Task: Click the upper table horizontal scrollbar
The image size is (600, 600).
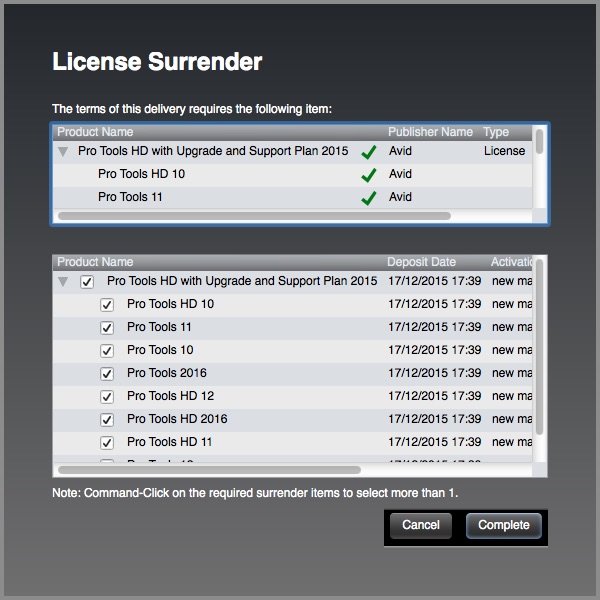Action: [x=254, y=216]
